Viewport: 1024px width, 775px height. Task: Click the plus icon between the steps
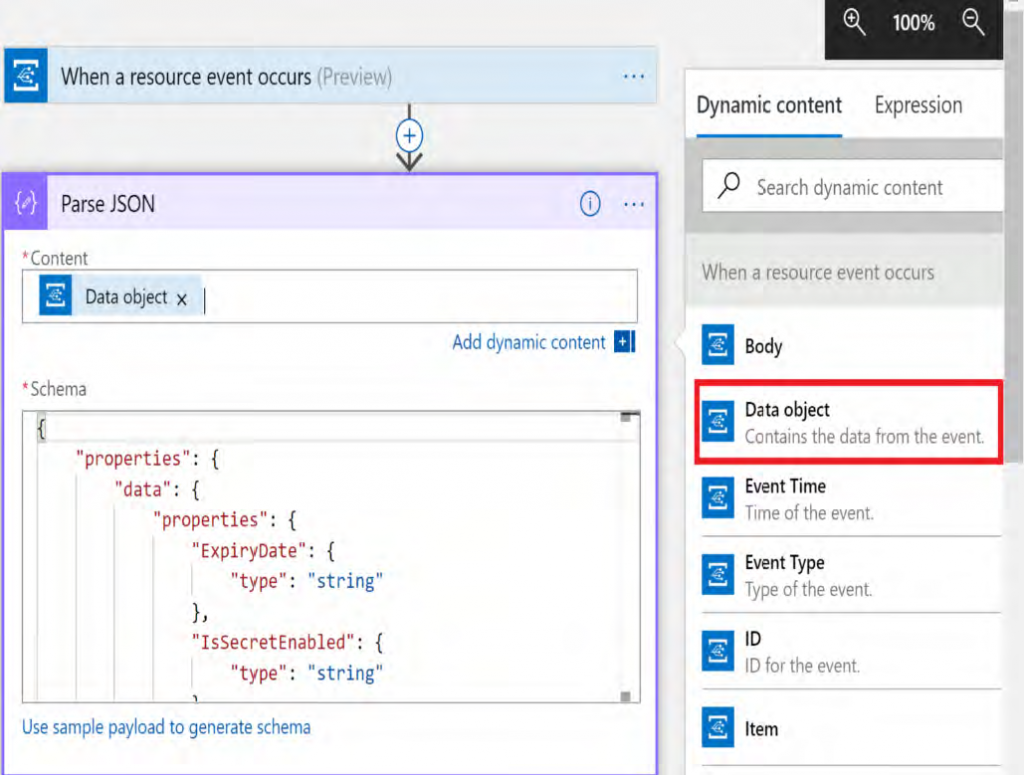(410, 135)
